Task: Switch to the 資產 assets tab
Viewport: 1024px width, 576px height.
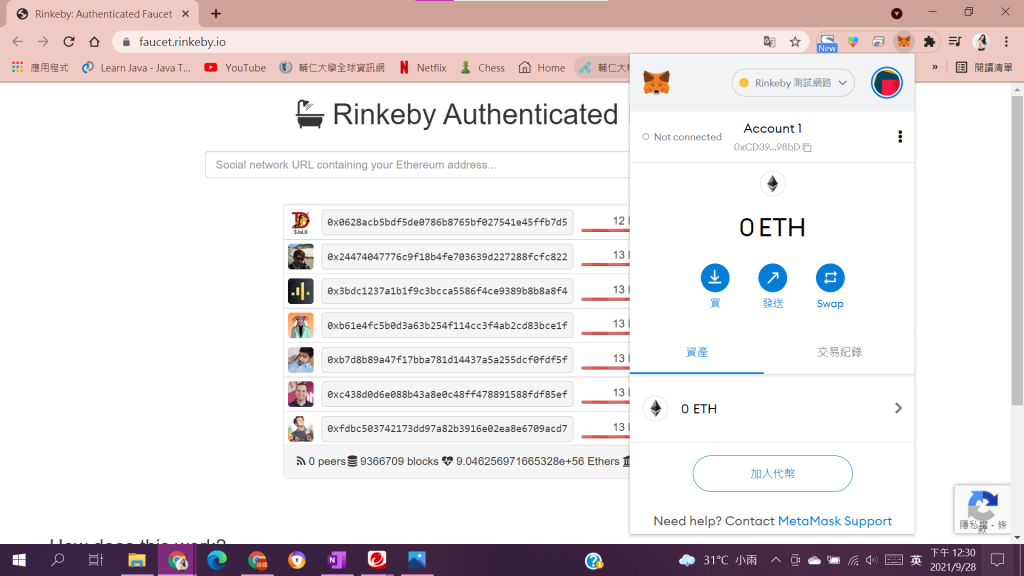Action: click(697, 353)
